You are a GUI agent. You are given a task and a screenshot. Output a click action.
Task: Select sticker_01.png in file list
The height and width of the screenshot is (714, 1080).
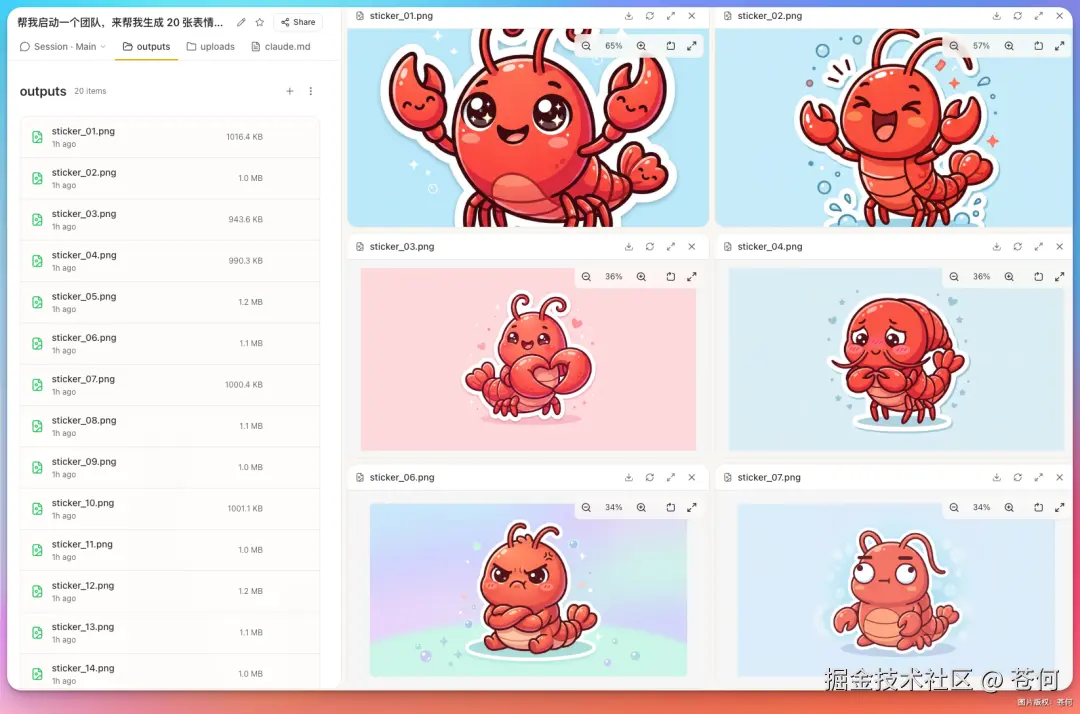[x=169, y=137]
